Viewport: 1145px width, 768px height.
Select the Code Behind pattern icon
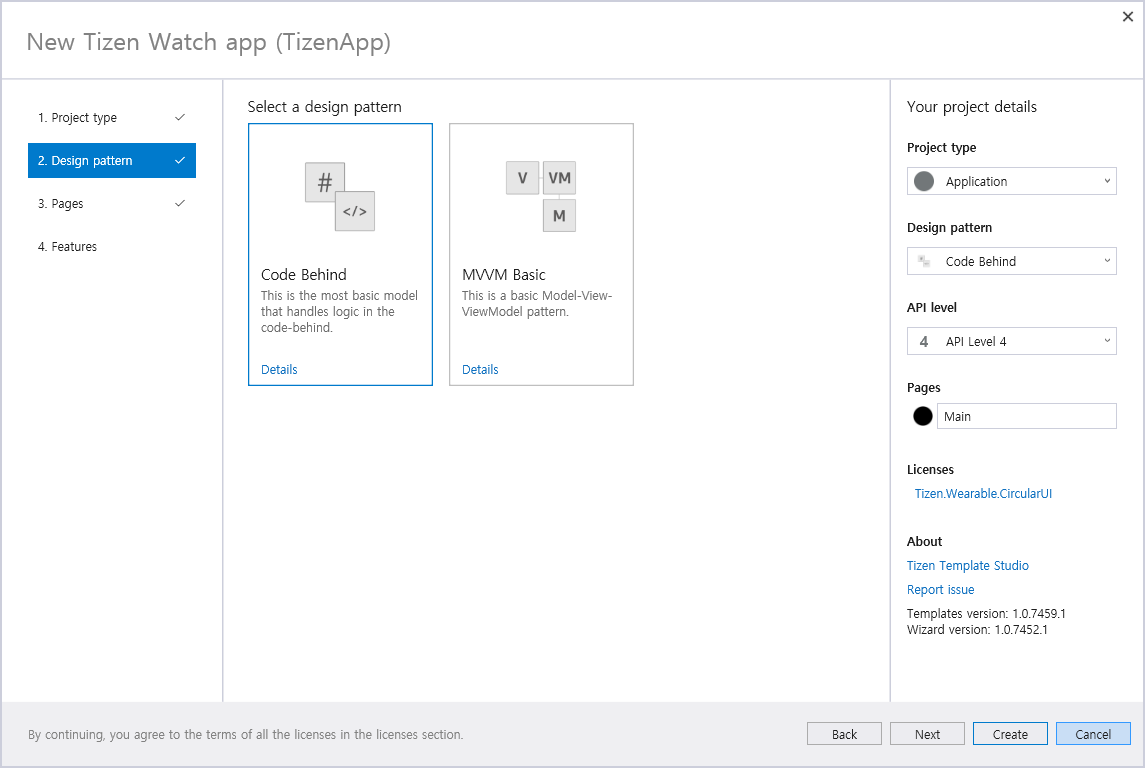pyautogui.click(x=340, y=197)
